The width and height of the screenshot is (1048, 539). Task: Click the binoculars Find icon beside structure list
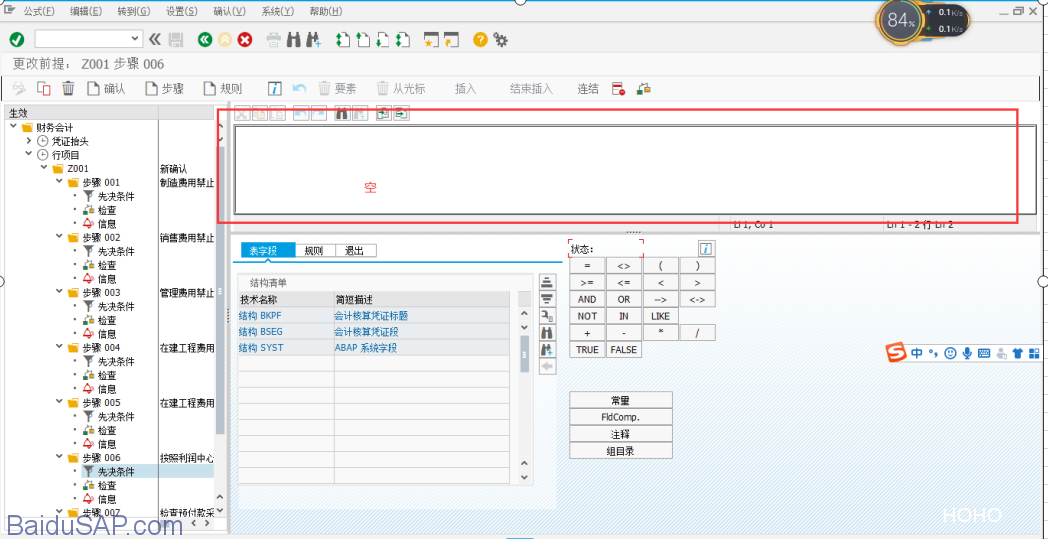tap(547, 332)
